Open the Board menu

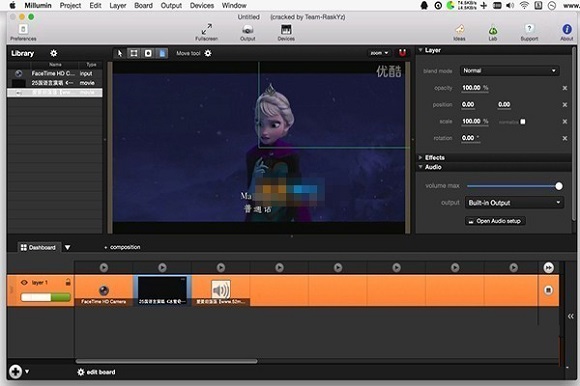click(x=144, y=6)
